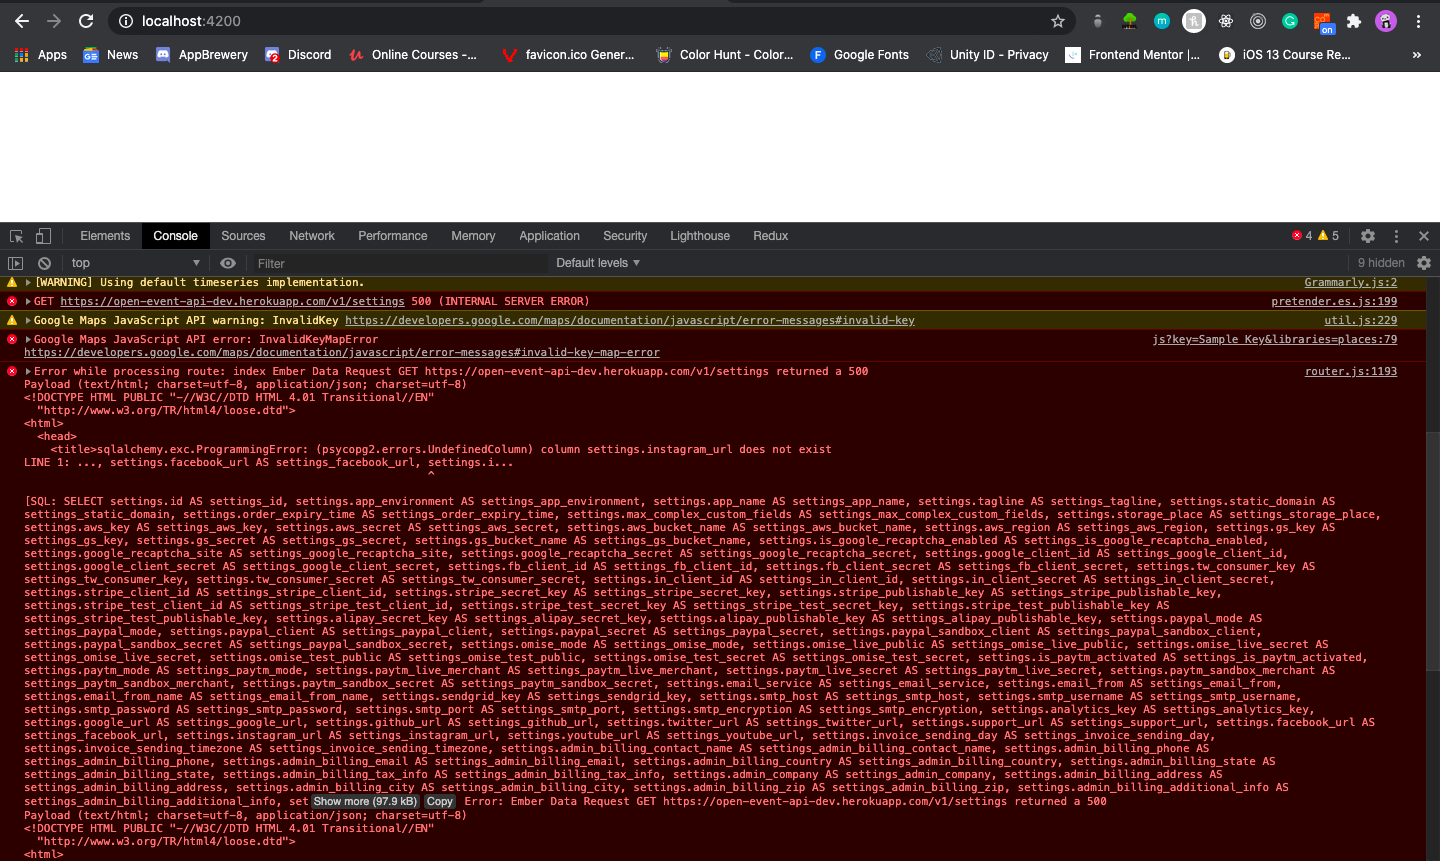Viewport: 1440px width, 861px height.
Task: Open the News bookmark
Action: [x=111, y=55]
